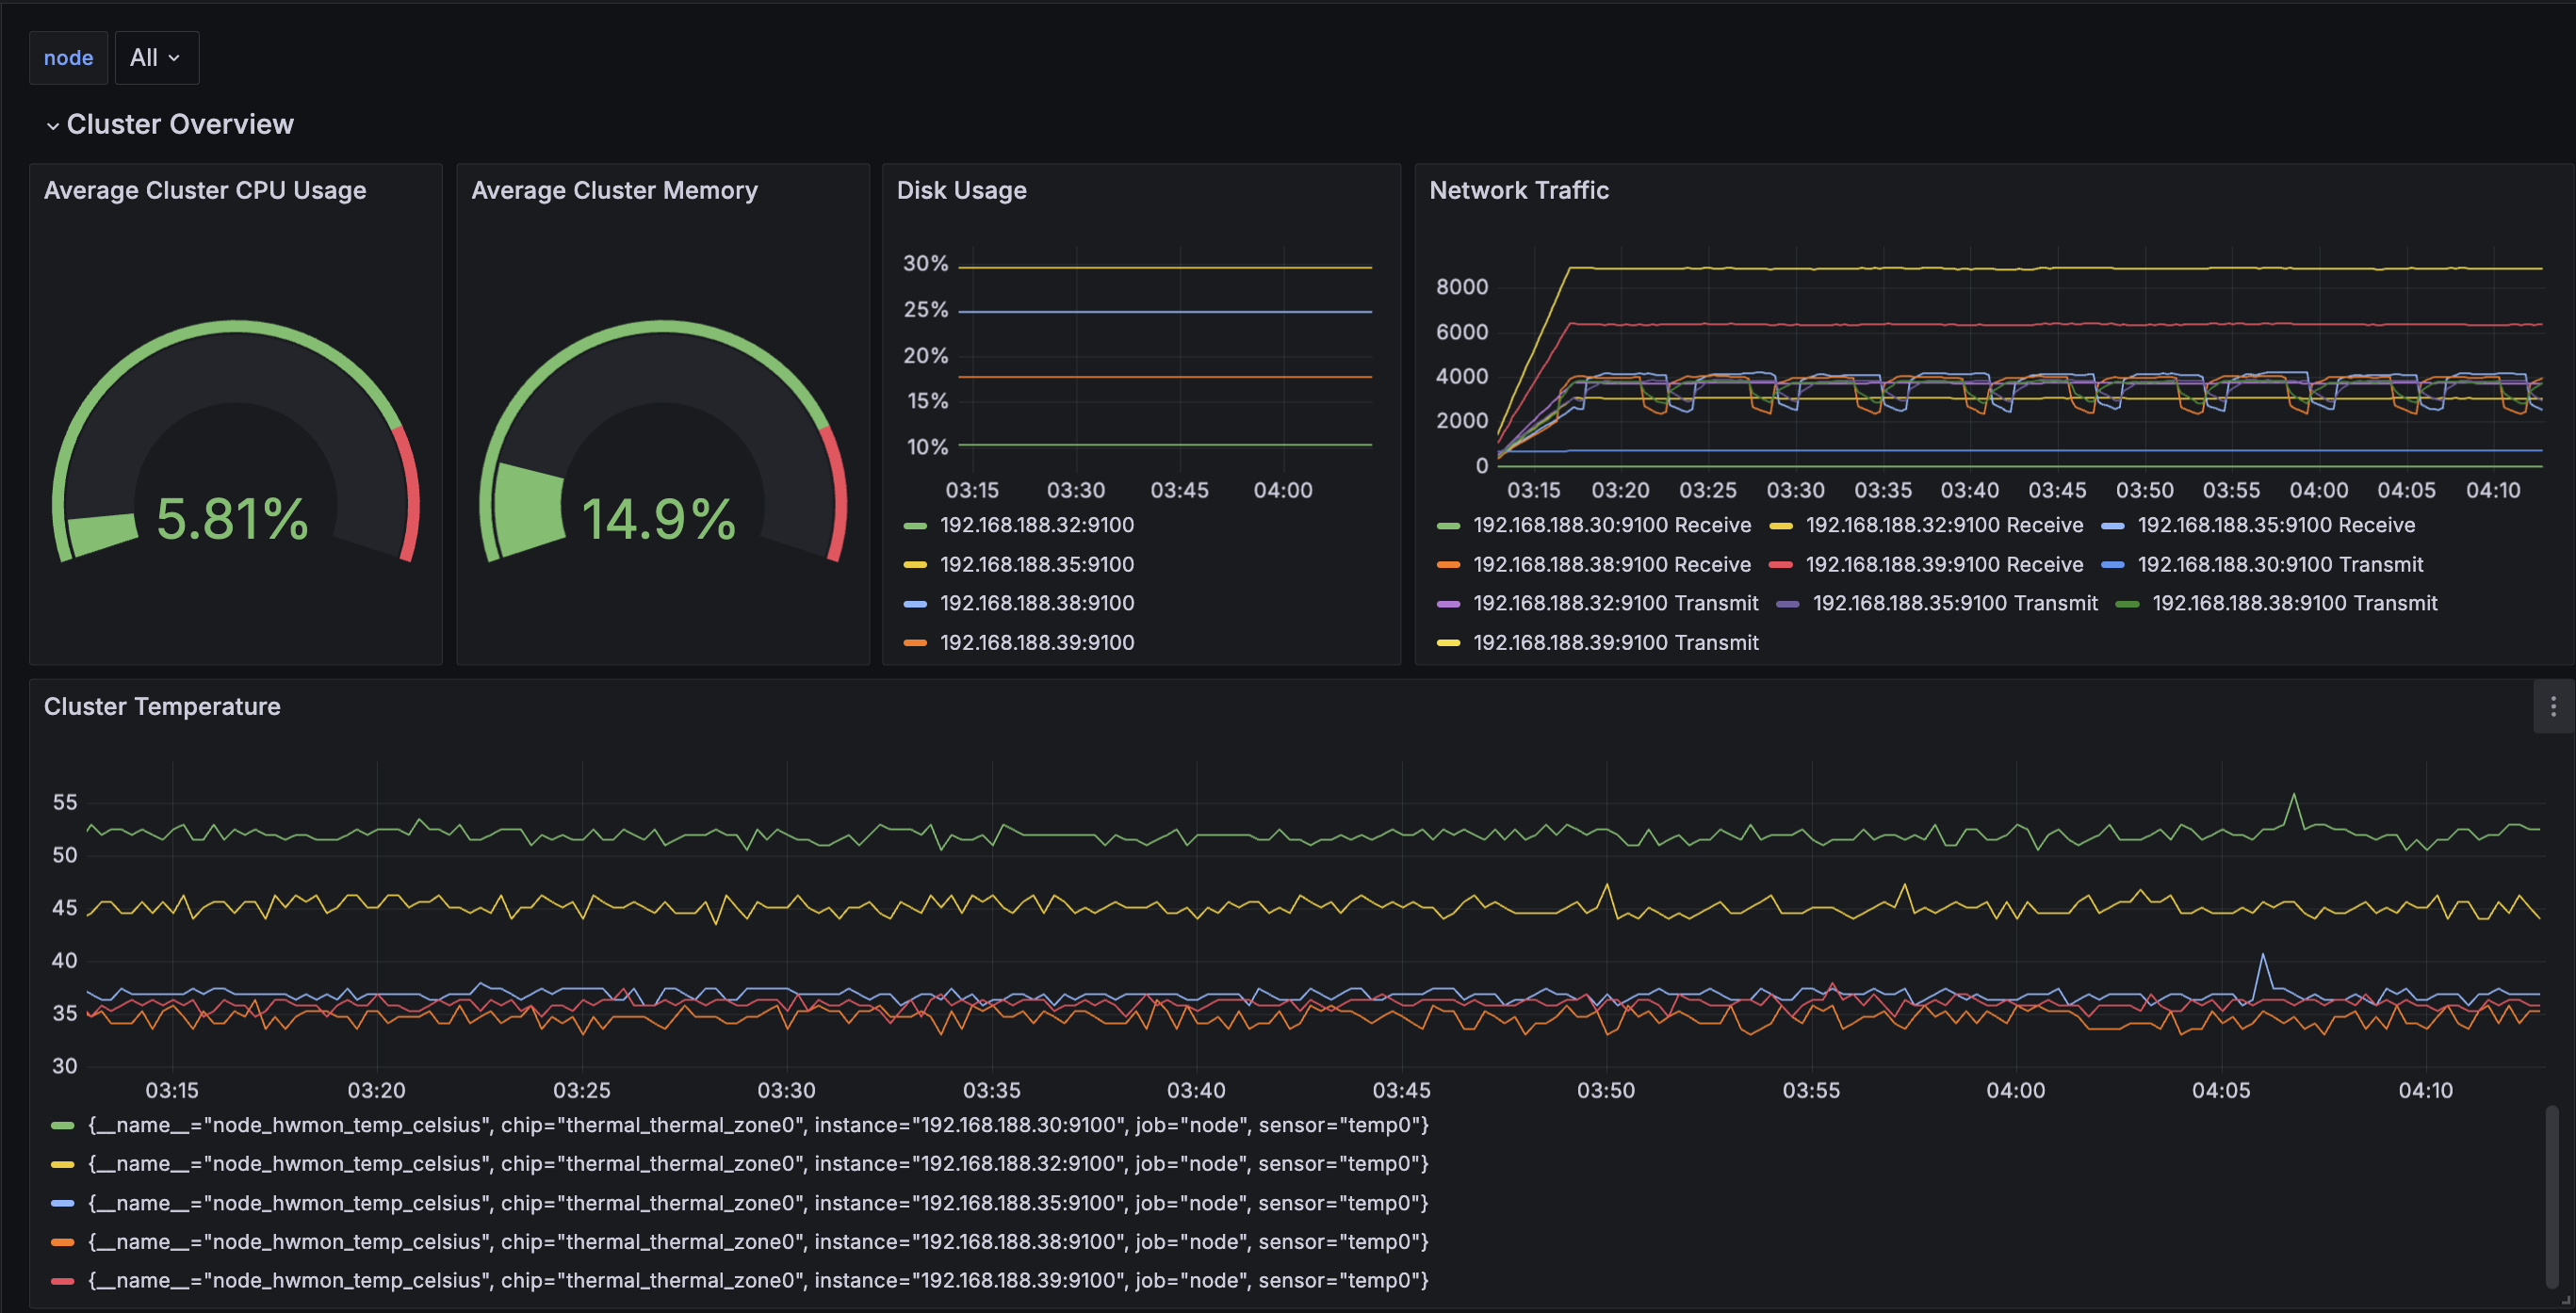Click the Disk Usage panel title
2576x1313 pixels.
961,190
